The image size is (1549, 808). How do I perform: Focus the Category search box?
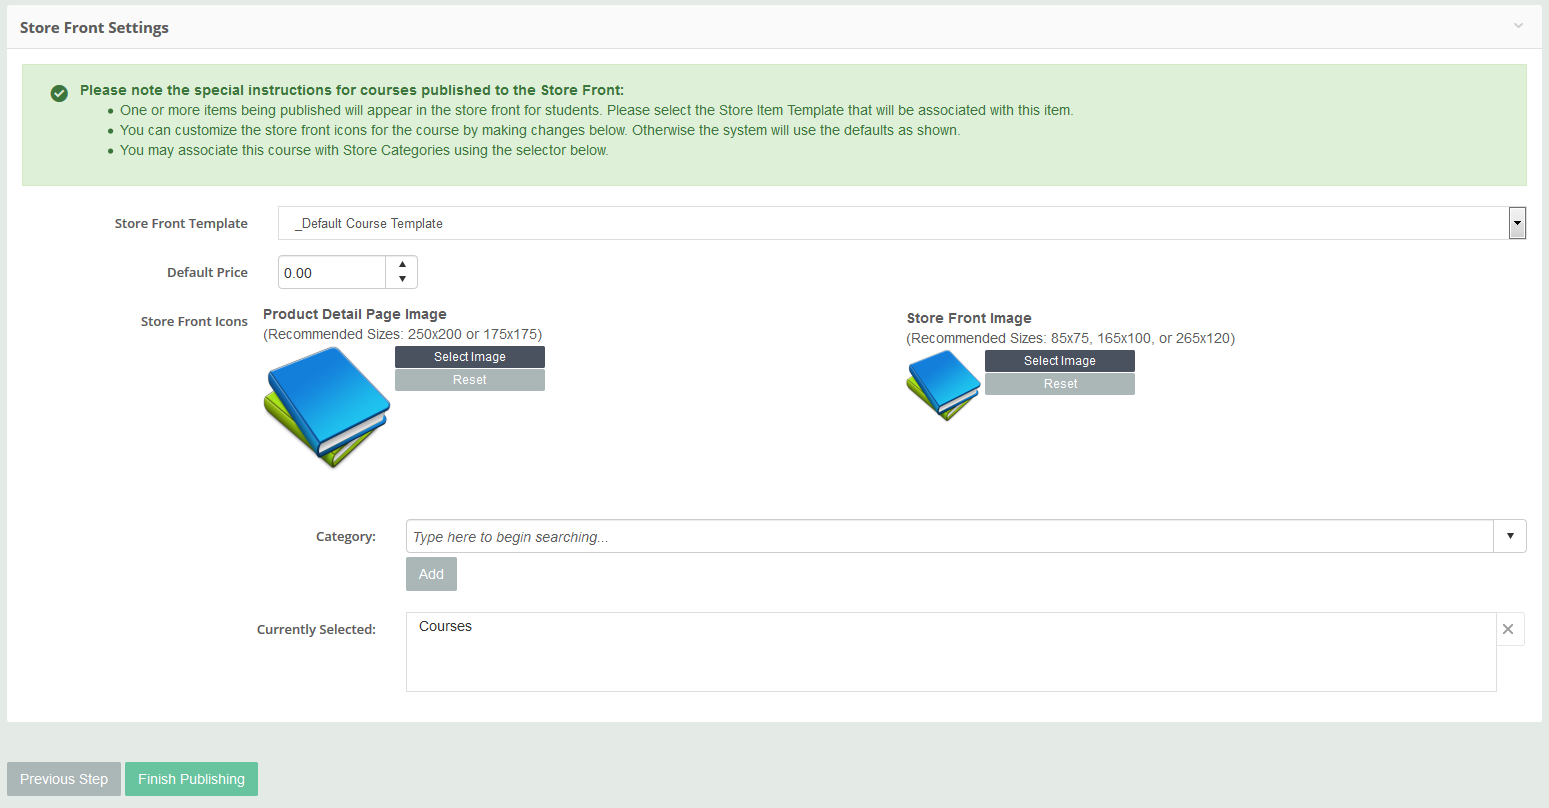coord(949,537)
